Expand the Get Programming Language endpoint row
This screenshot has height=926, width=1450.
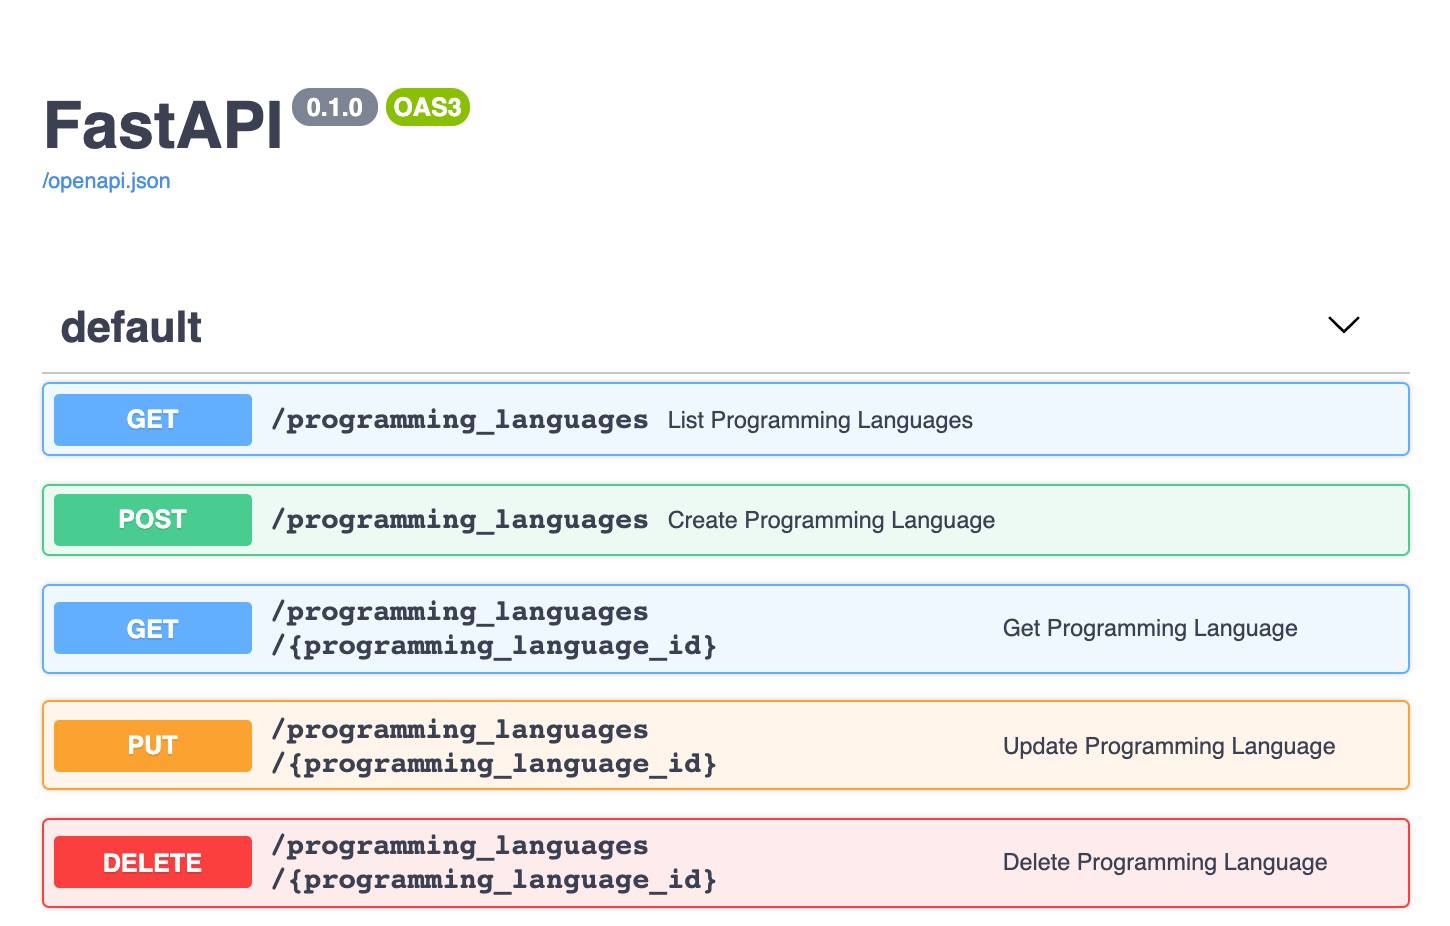tap(724, 628)
